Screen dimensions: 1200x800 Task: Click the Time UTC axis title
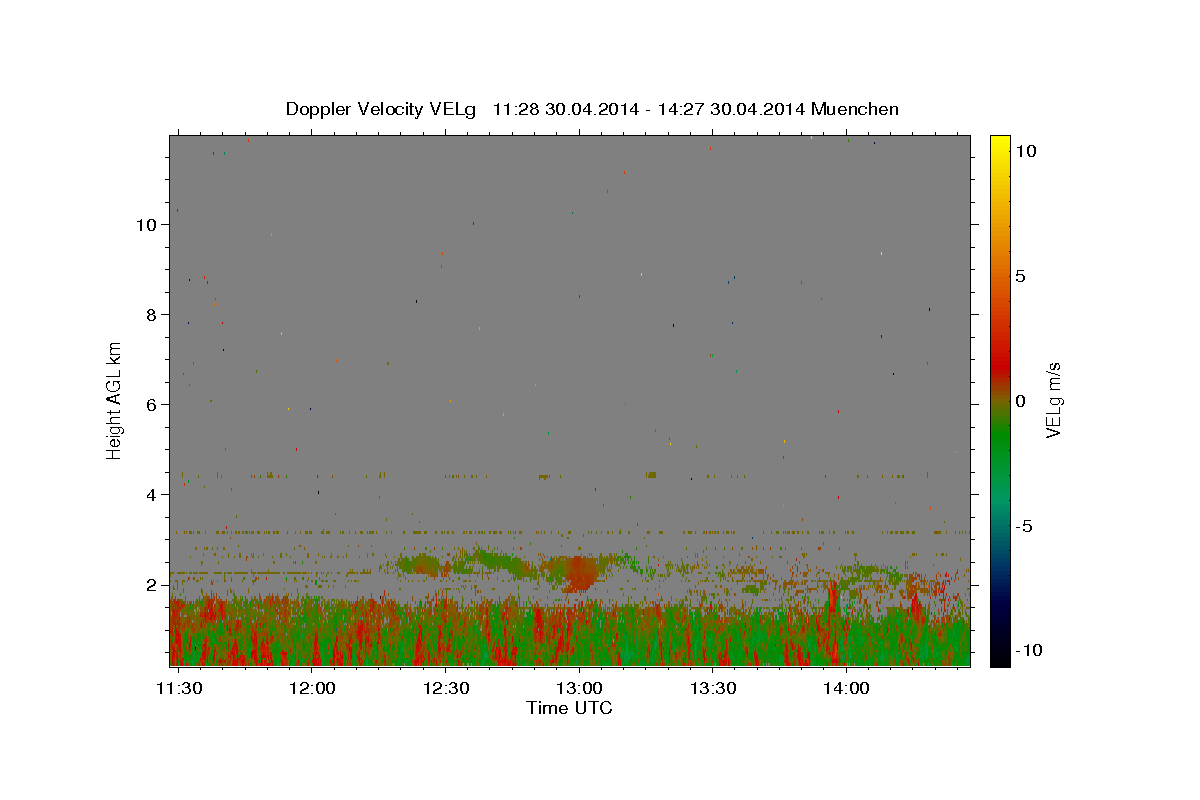(x=569, y=708)
